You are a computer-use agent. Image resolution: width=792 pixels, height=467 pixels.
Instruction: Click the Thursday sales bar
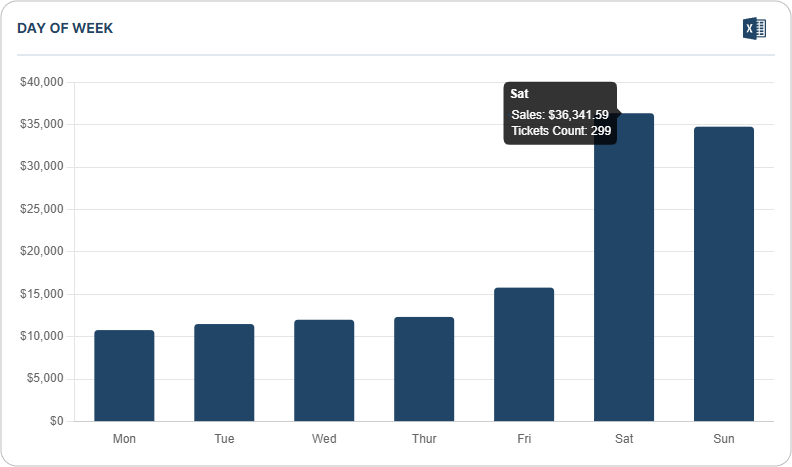[x=424, y=369]
